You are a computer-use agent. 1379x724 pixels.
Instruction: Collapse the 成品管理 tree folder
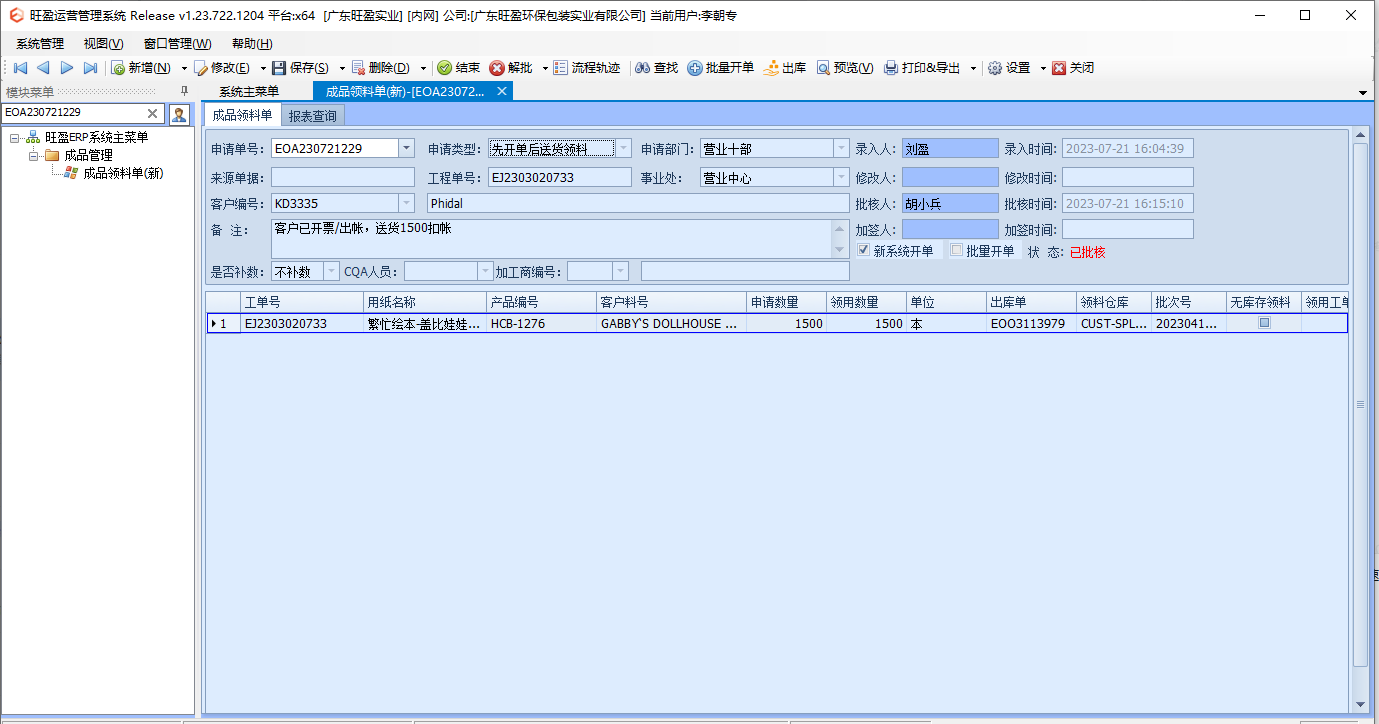(x=33, y=155)
